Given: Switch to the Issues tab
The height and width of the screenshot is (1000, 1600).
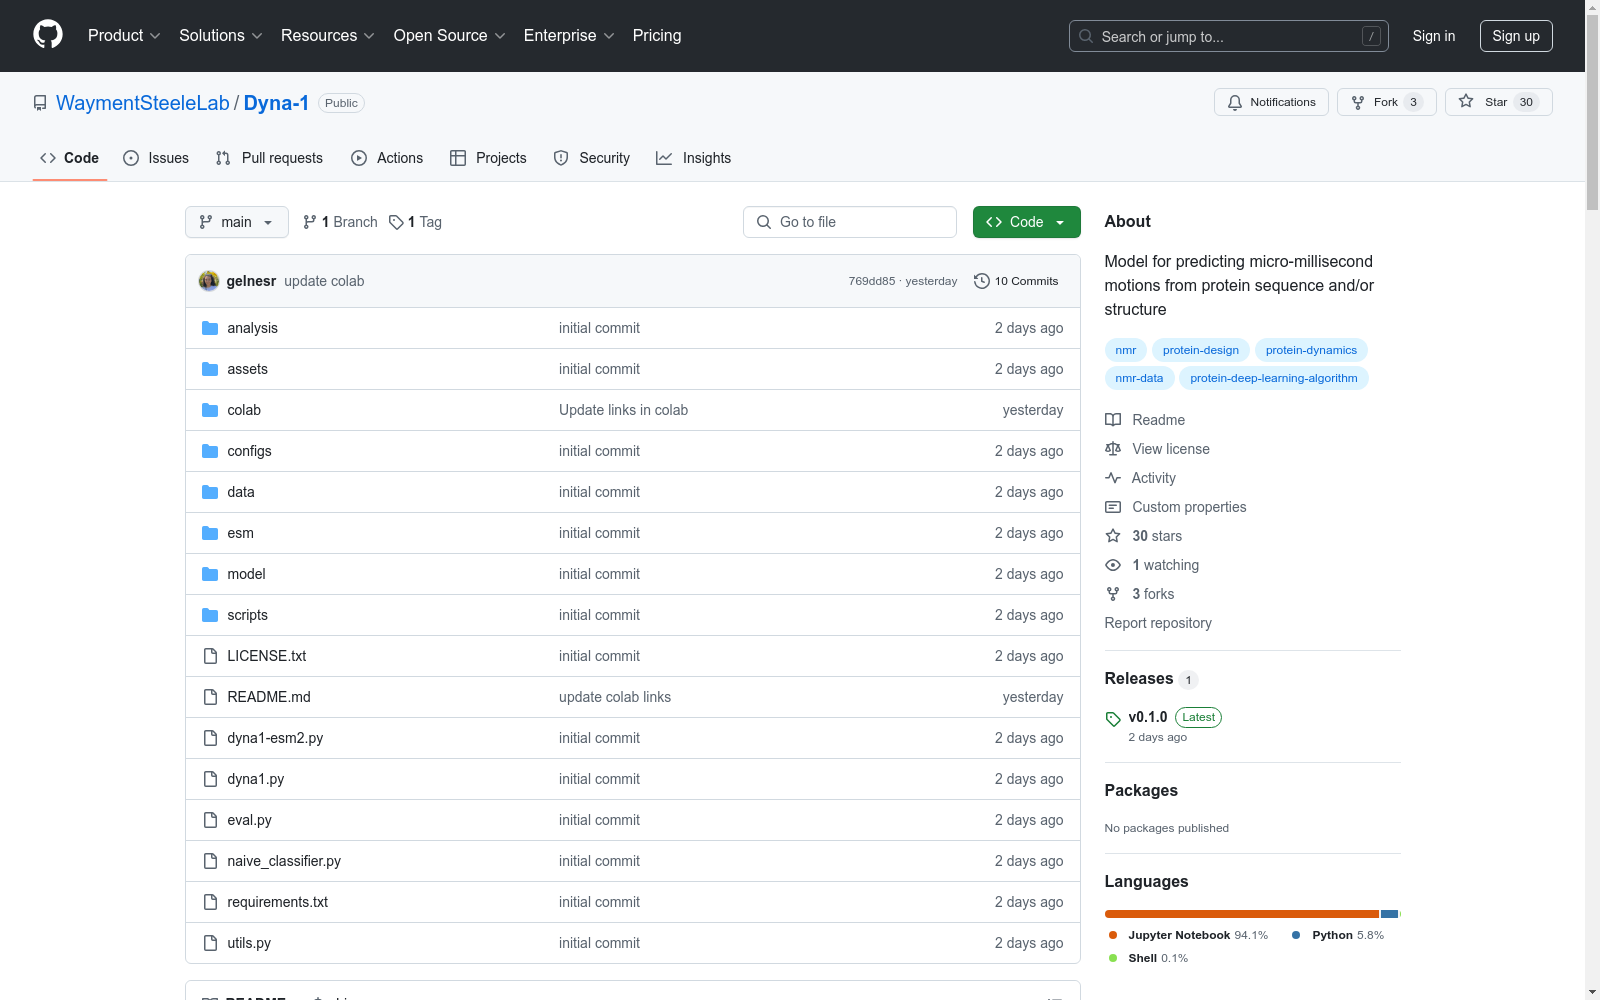Looking at the screenshot, I should [x=156, y=158].
